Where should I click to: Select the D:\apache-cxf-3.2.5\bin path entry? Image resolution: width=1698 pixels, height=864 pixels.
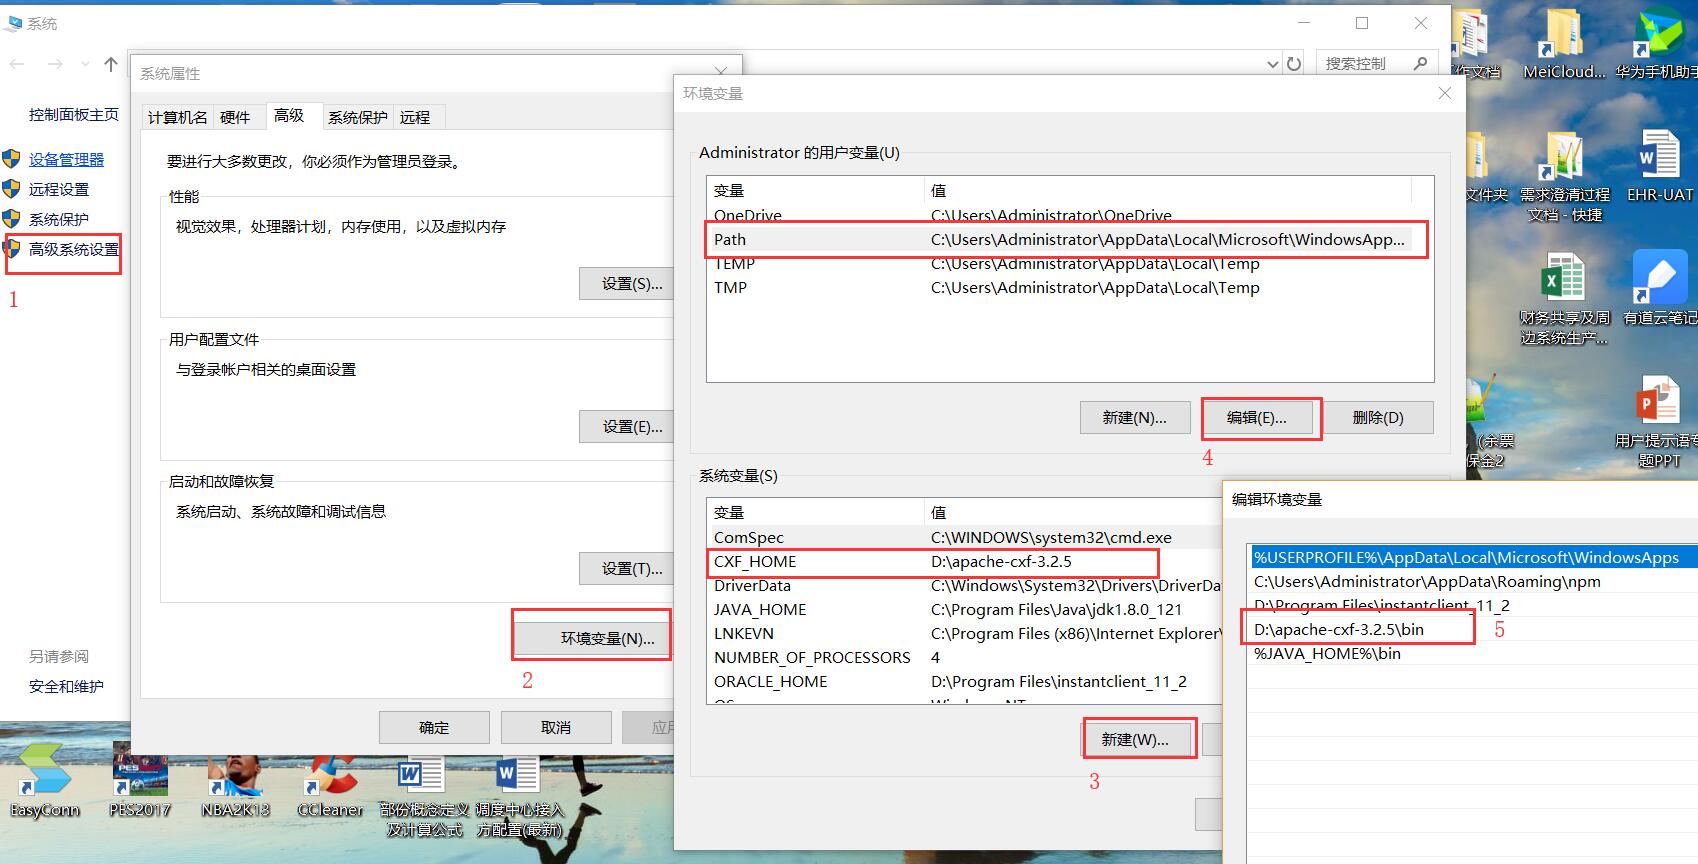[x=1473, y=630]
